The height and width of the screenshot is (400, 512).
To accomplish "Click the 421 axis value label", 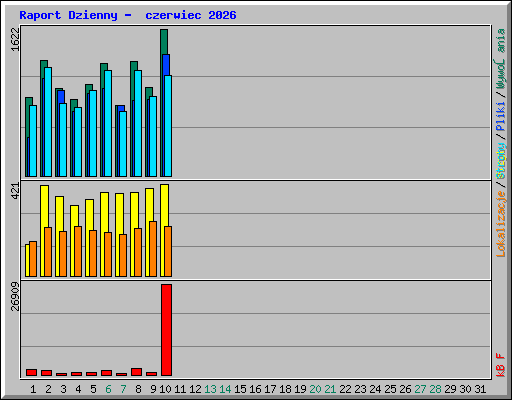I will click(x=15, y=191).
